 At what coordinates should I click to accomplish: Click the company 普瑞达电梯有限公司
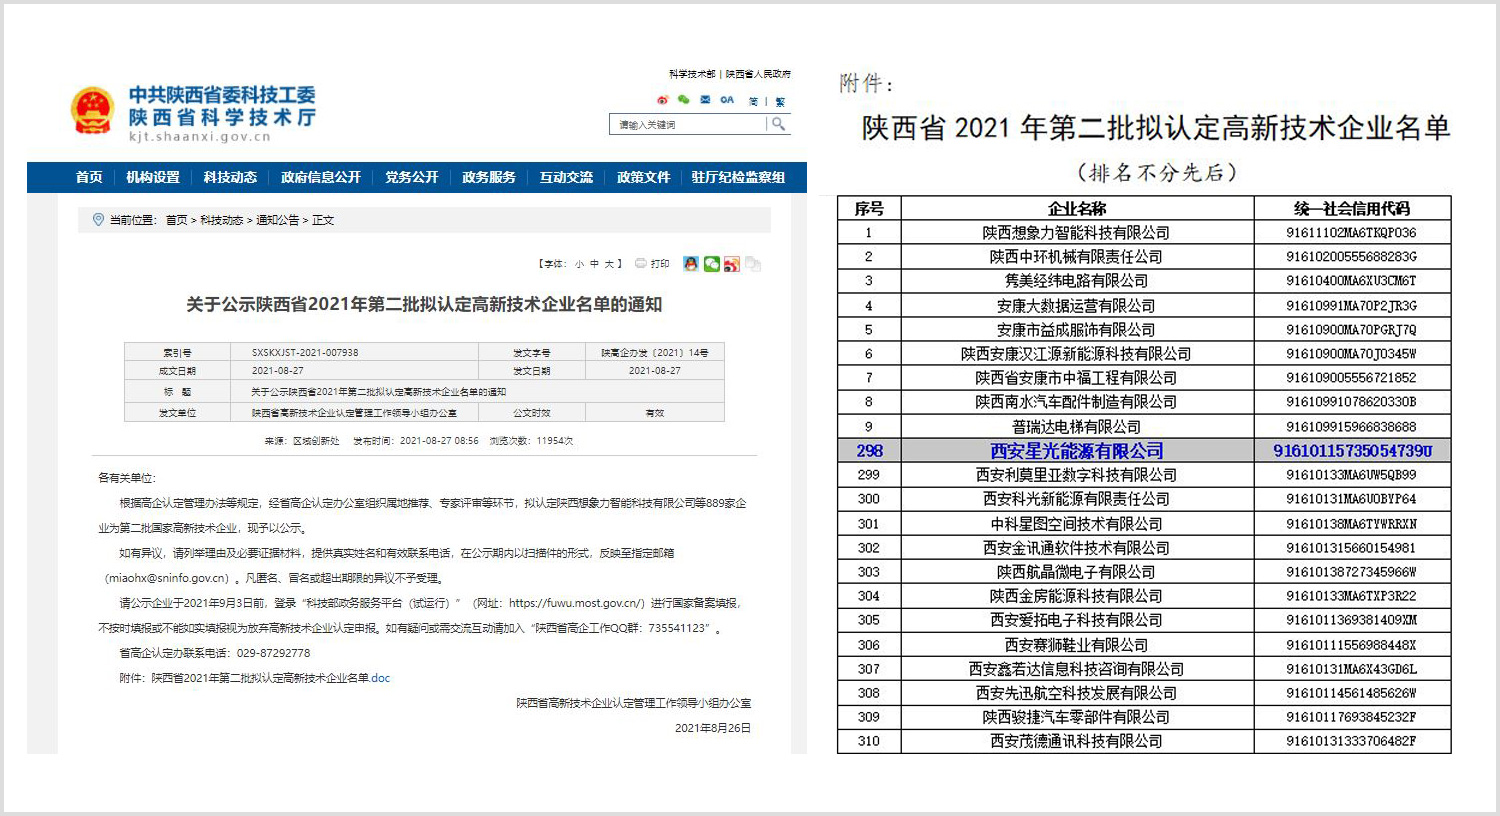(x=1076, y=427)
